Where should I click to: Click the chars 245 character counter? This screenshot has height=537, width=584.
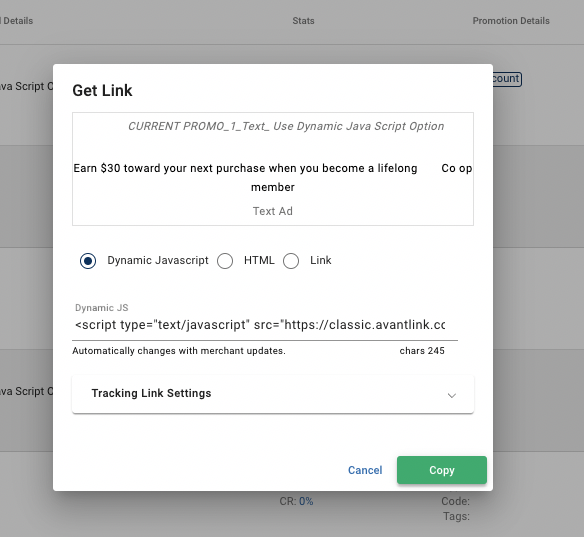click(x=422, y=351)
